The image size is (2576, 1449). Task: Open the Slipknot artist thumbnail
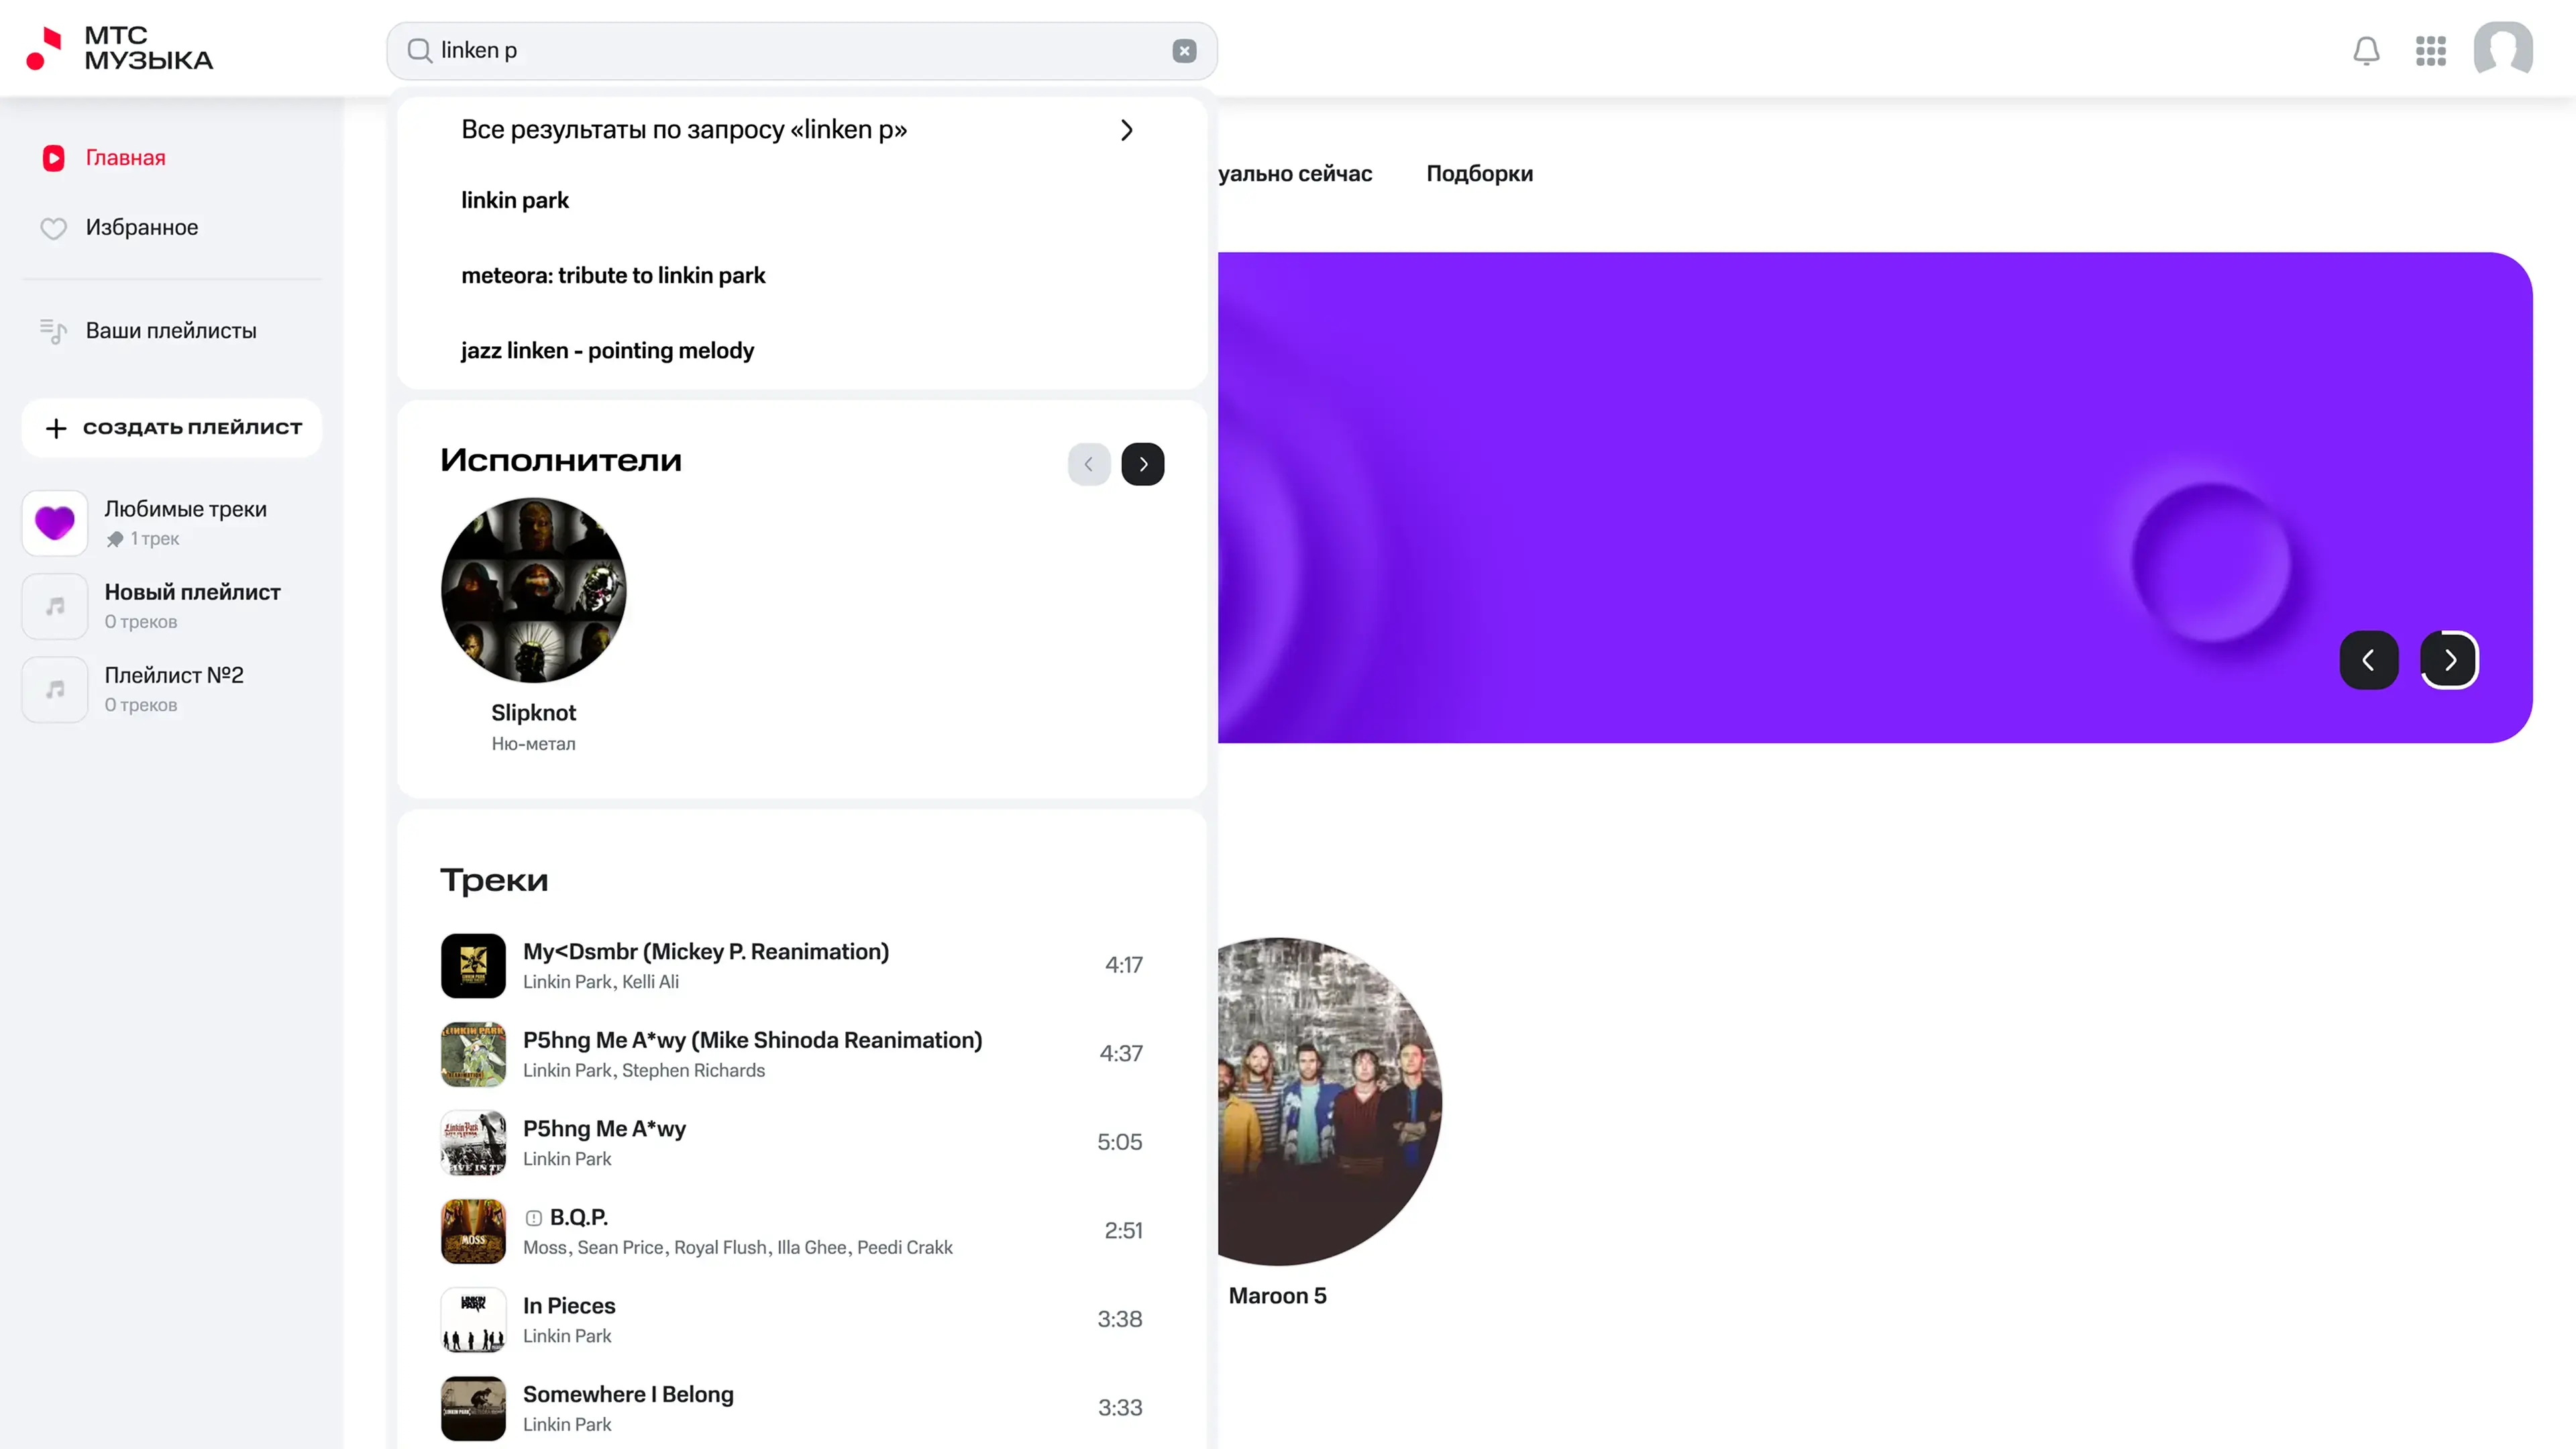click(533, 590)
